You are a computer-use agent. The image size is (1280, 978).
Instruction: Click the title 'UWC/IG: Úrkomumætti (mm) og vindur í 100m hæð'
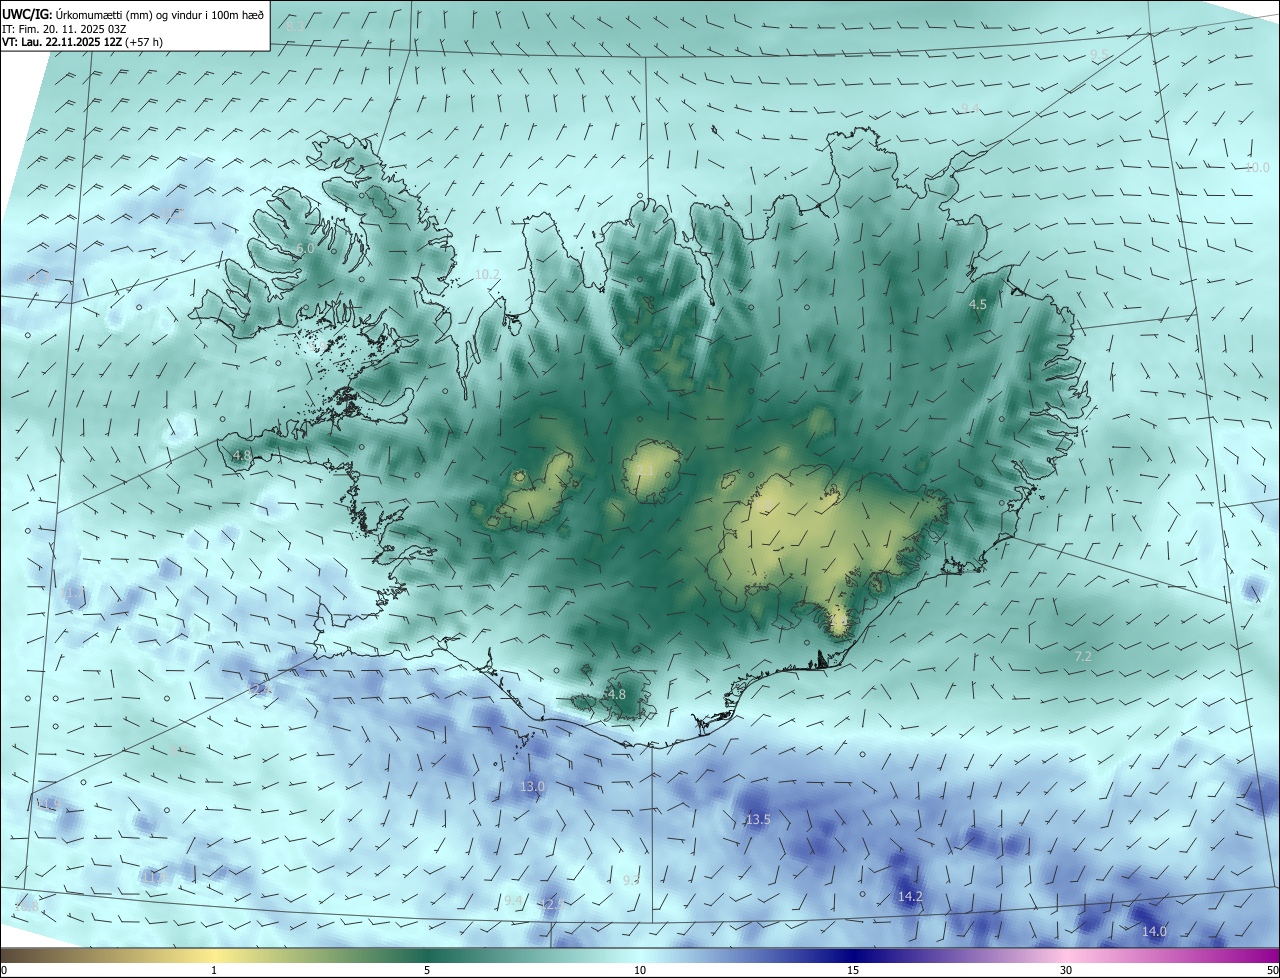(132, 14)
